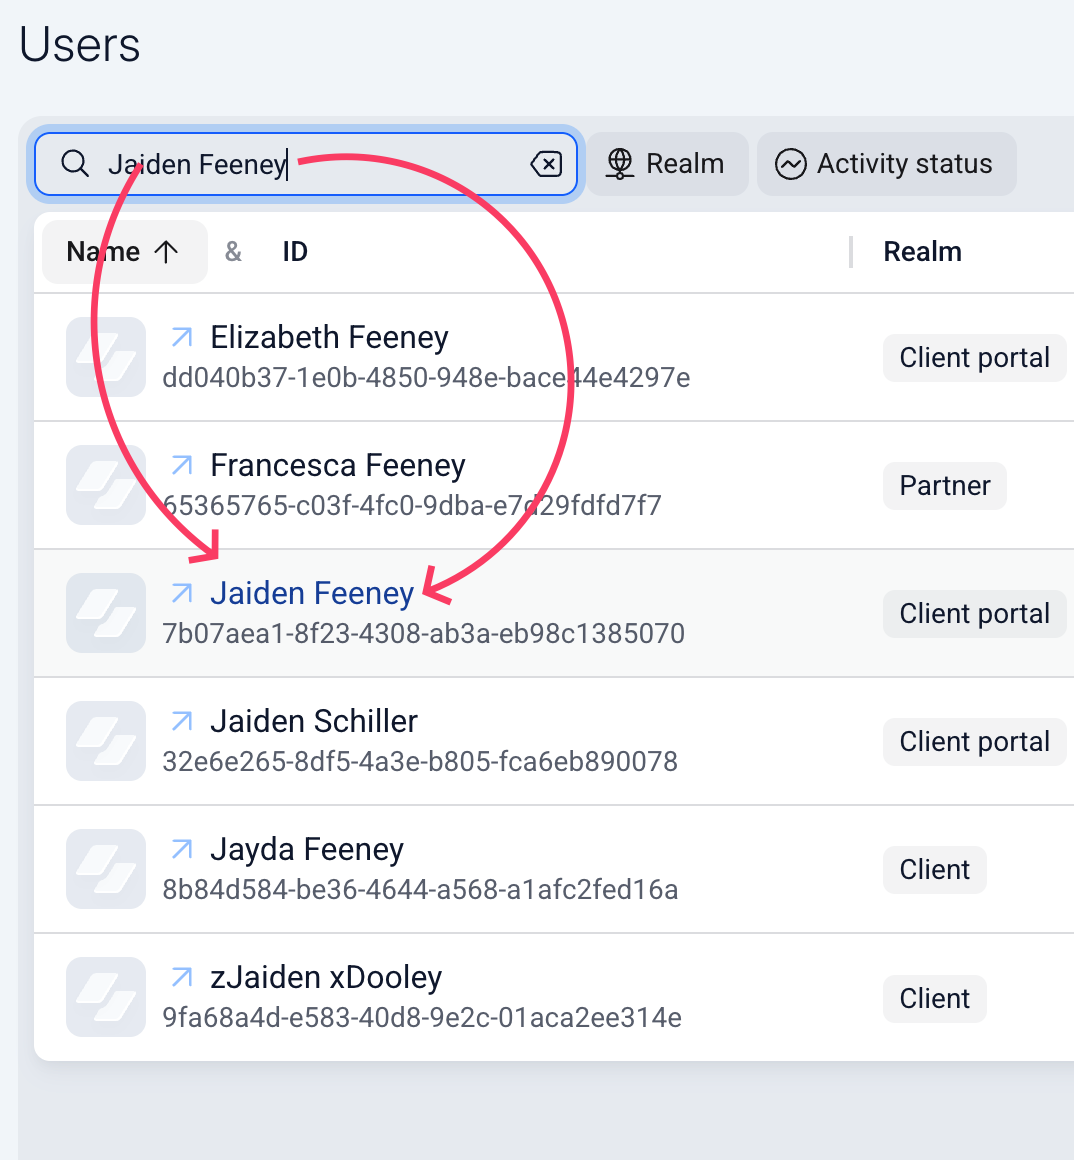
Task: Click the Partner realm badge
Action: [x=945, y=486]
